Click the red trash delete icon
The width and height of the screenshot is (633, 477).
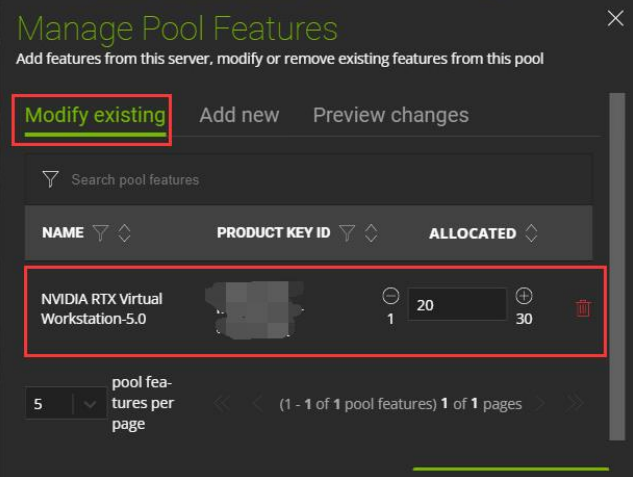(583, 308)
